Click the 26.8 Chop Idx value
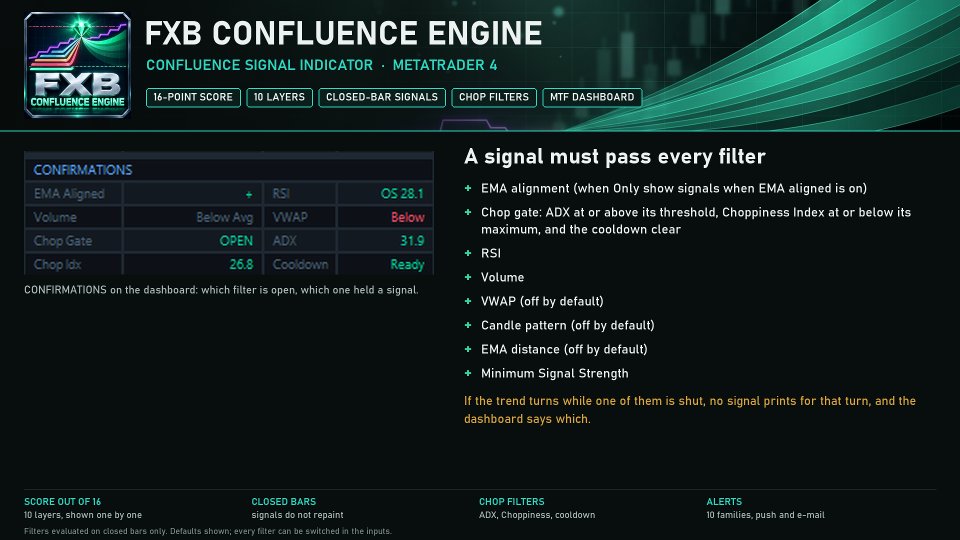Screen dimensions: 960x540 (241, 264)
